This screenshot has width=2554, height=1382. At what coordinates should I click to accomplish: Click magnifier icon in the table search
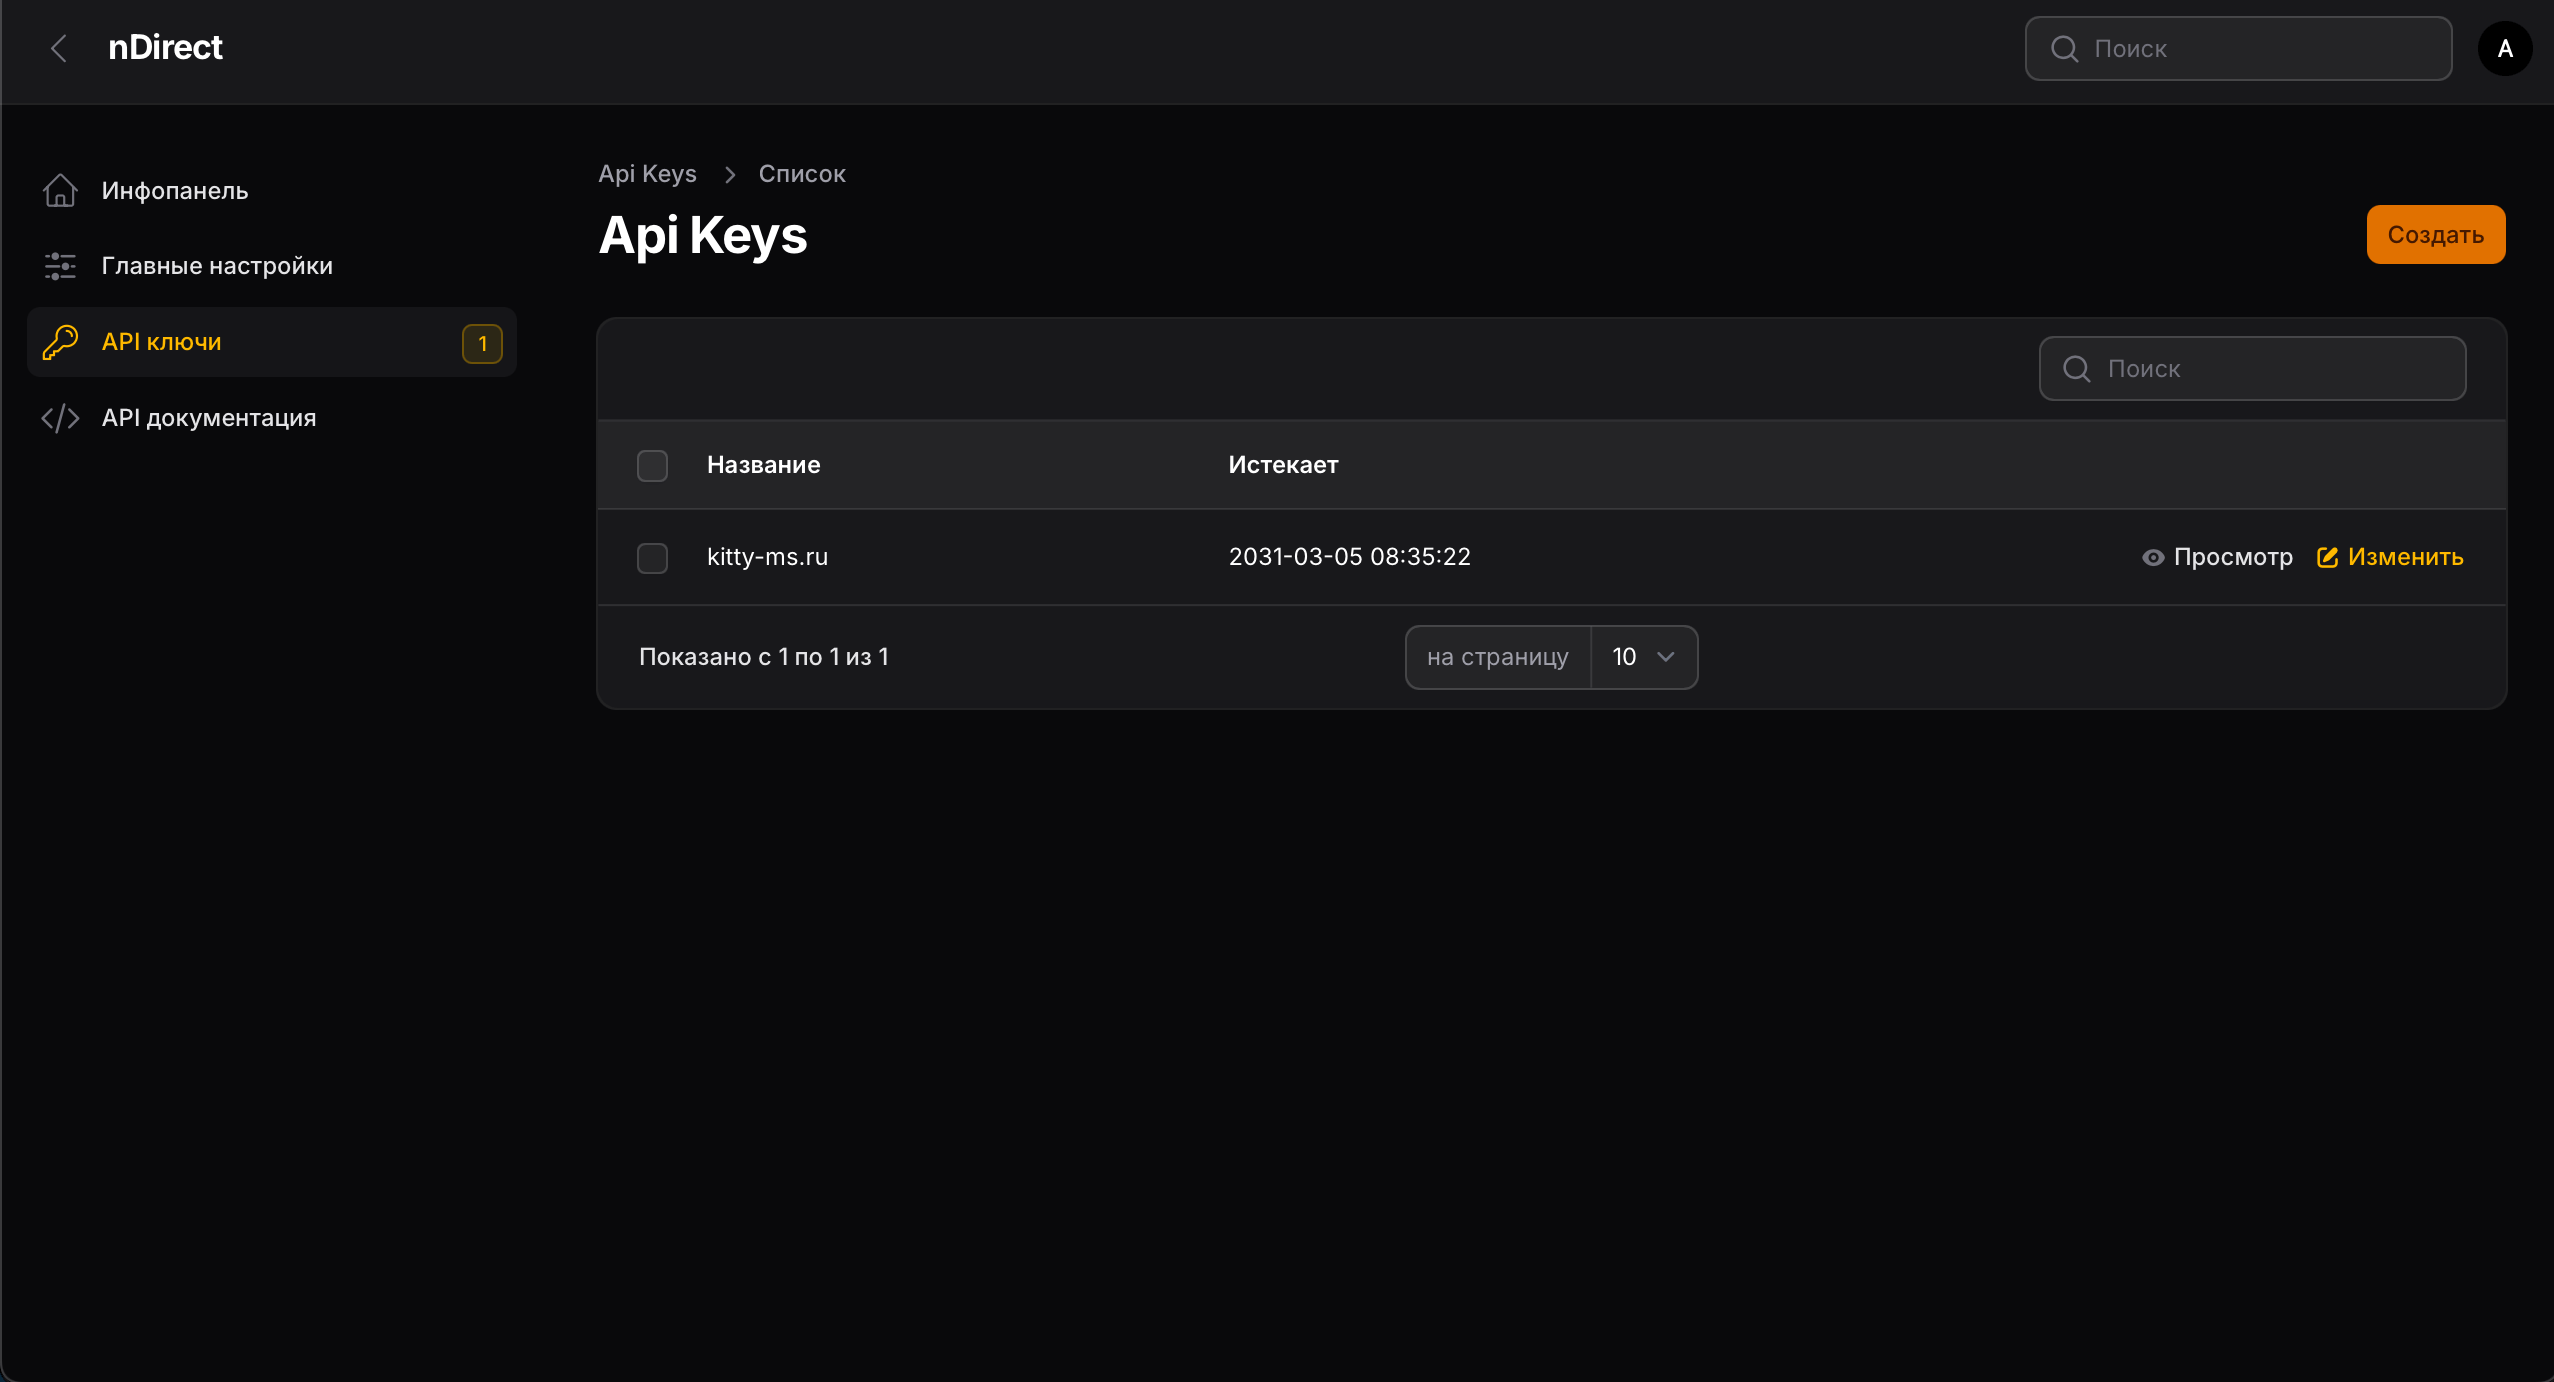pyautogui.click(x=2077, y=369)
